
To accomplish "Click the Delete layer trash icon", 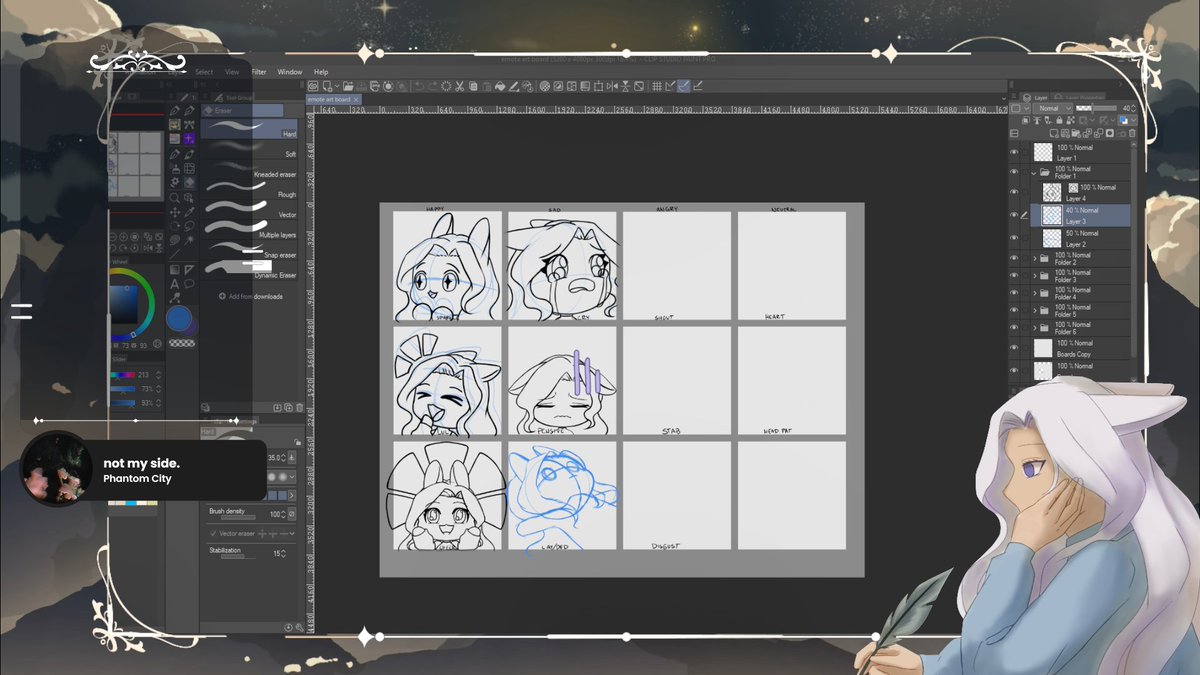I will (1132, 133).
